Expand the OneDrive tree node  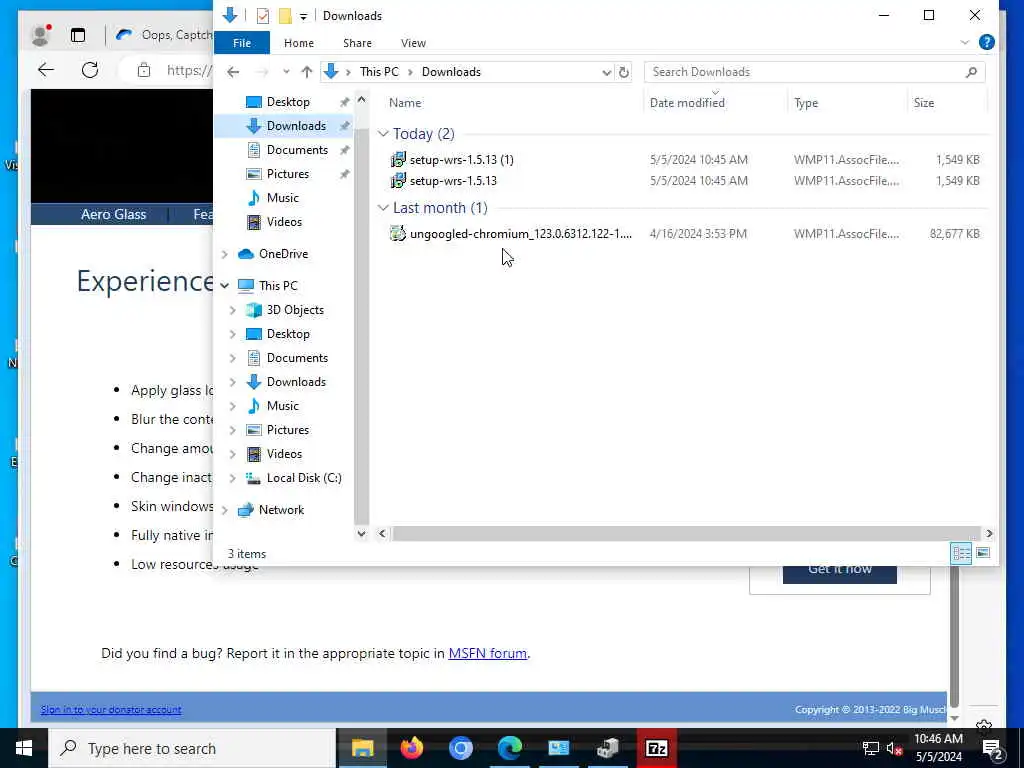[225, 254]
